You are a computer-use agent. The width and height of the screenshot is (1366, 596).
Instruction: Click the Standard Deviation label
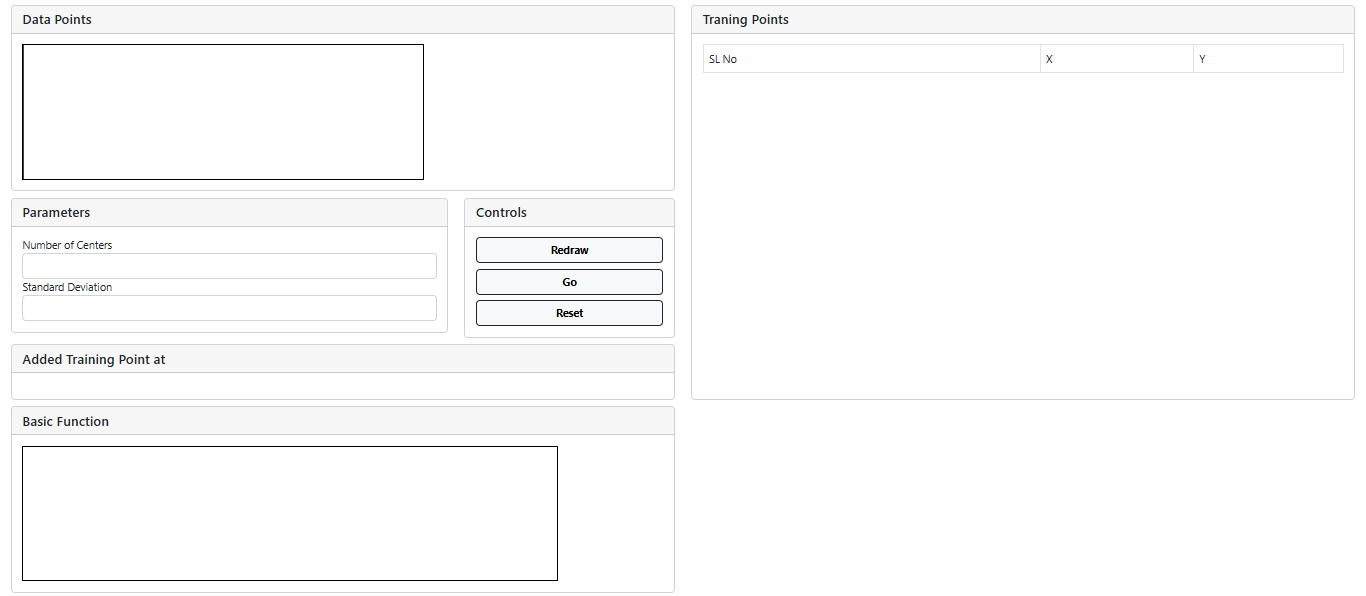click(67, 287)
